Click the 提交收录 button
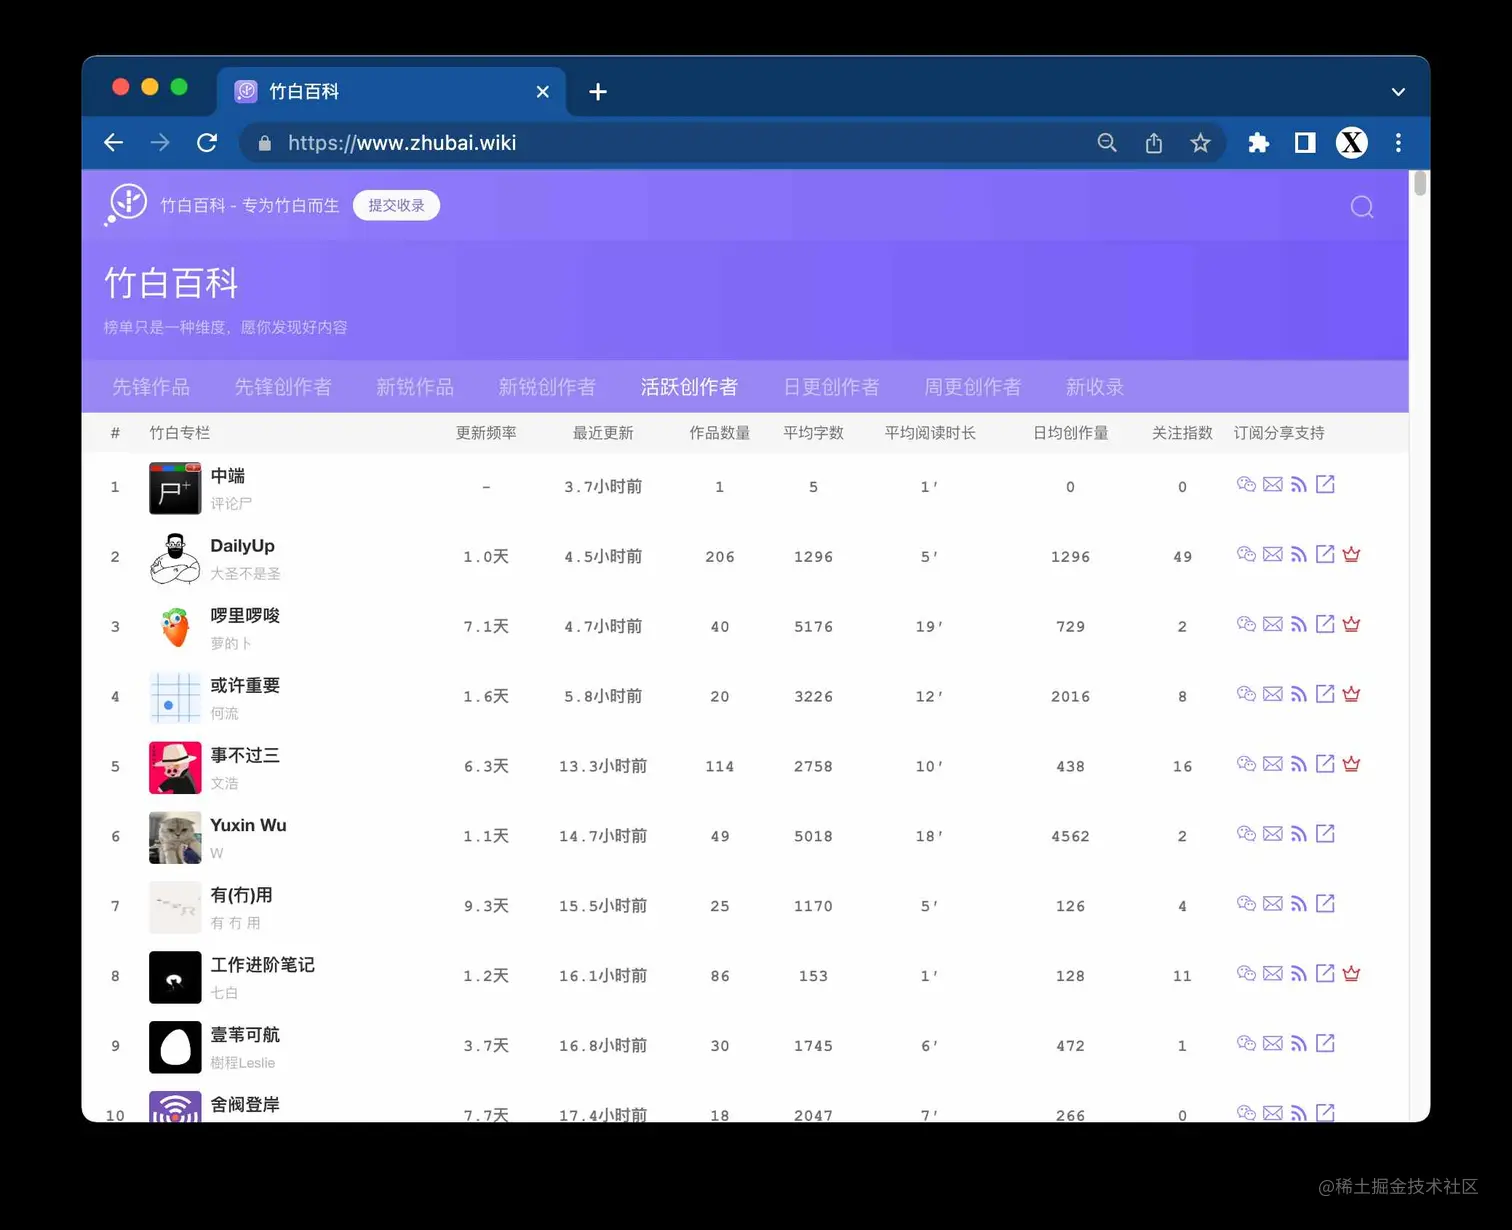Image resolution: width=1512 pixels, height=1230 pixels. (x=396, y=205)
